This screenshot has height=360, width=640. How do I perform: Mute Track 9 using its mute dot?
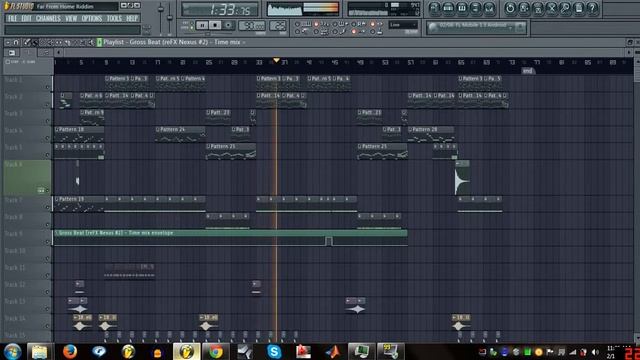[x=47, y=242]
